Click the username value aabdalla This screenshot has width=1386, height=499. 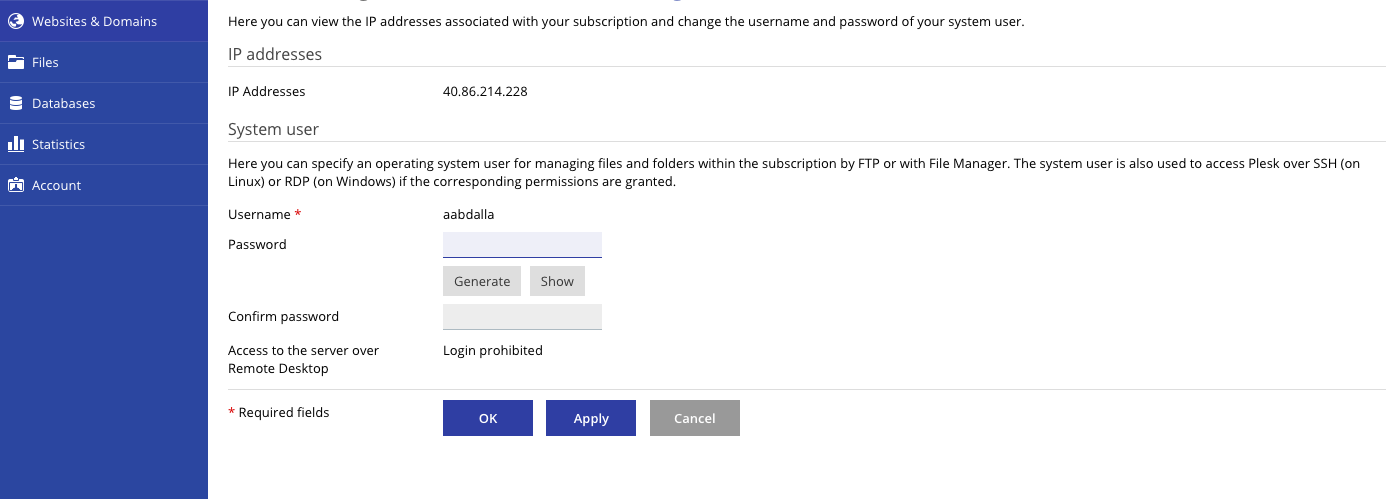469,214
